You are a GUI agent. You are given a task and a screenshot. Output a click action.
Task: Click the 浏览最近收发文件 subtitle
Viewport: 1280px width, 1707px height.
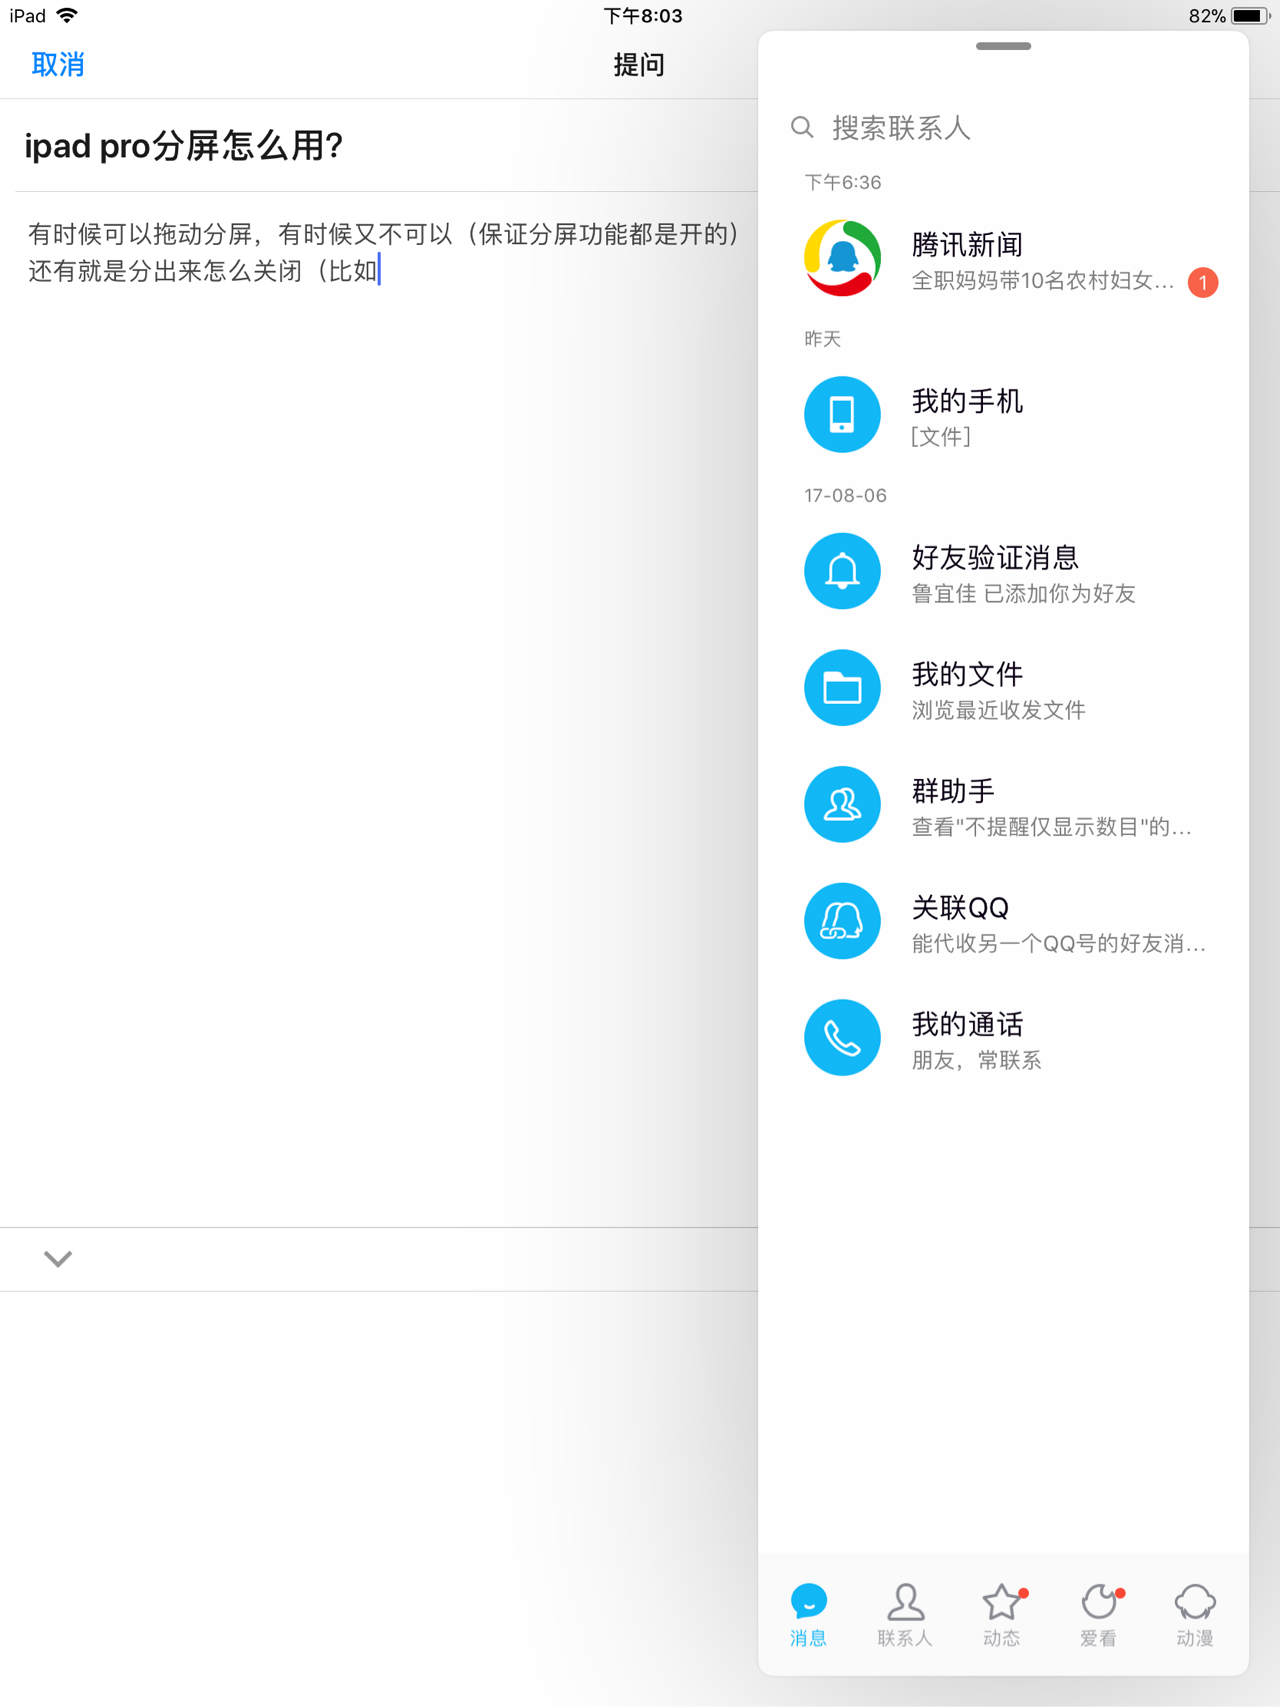998,711
